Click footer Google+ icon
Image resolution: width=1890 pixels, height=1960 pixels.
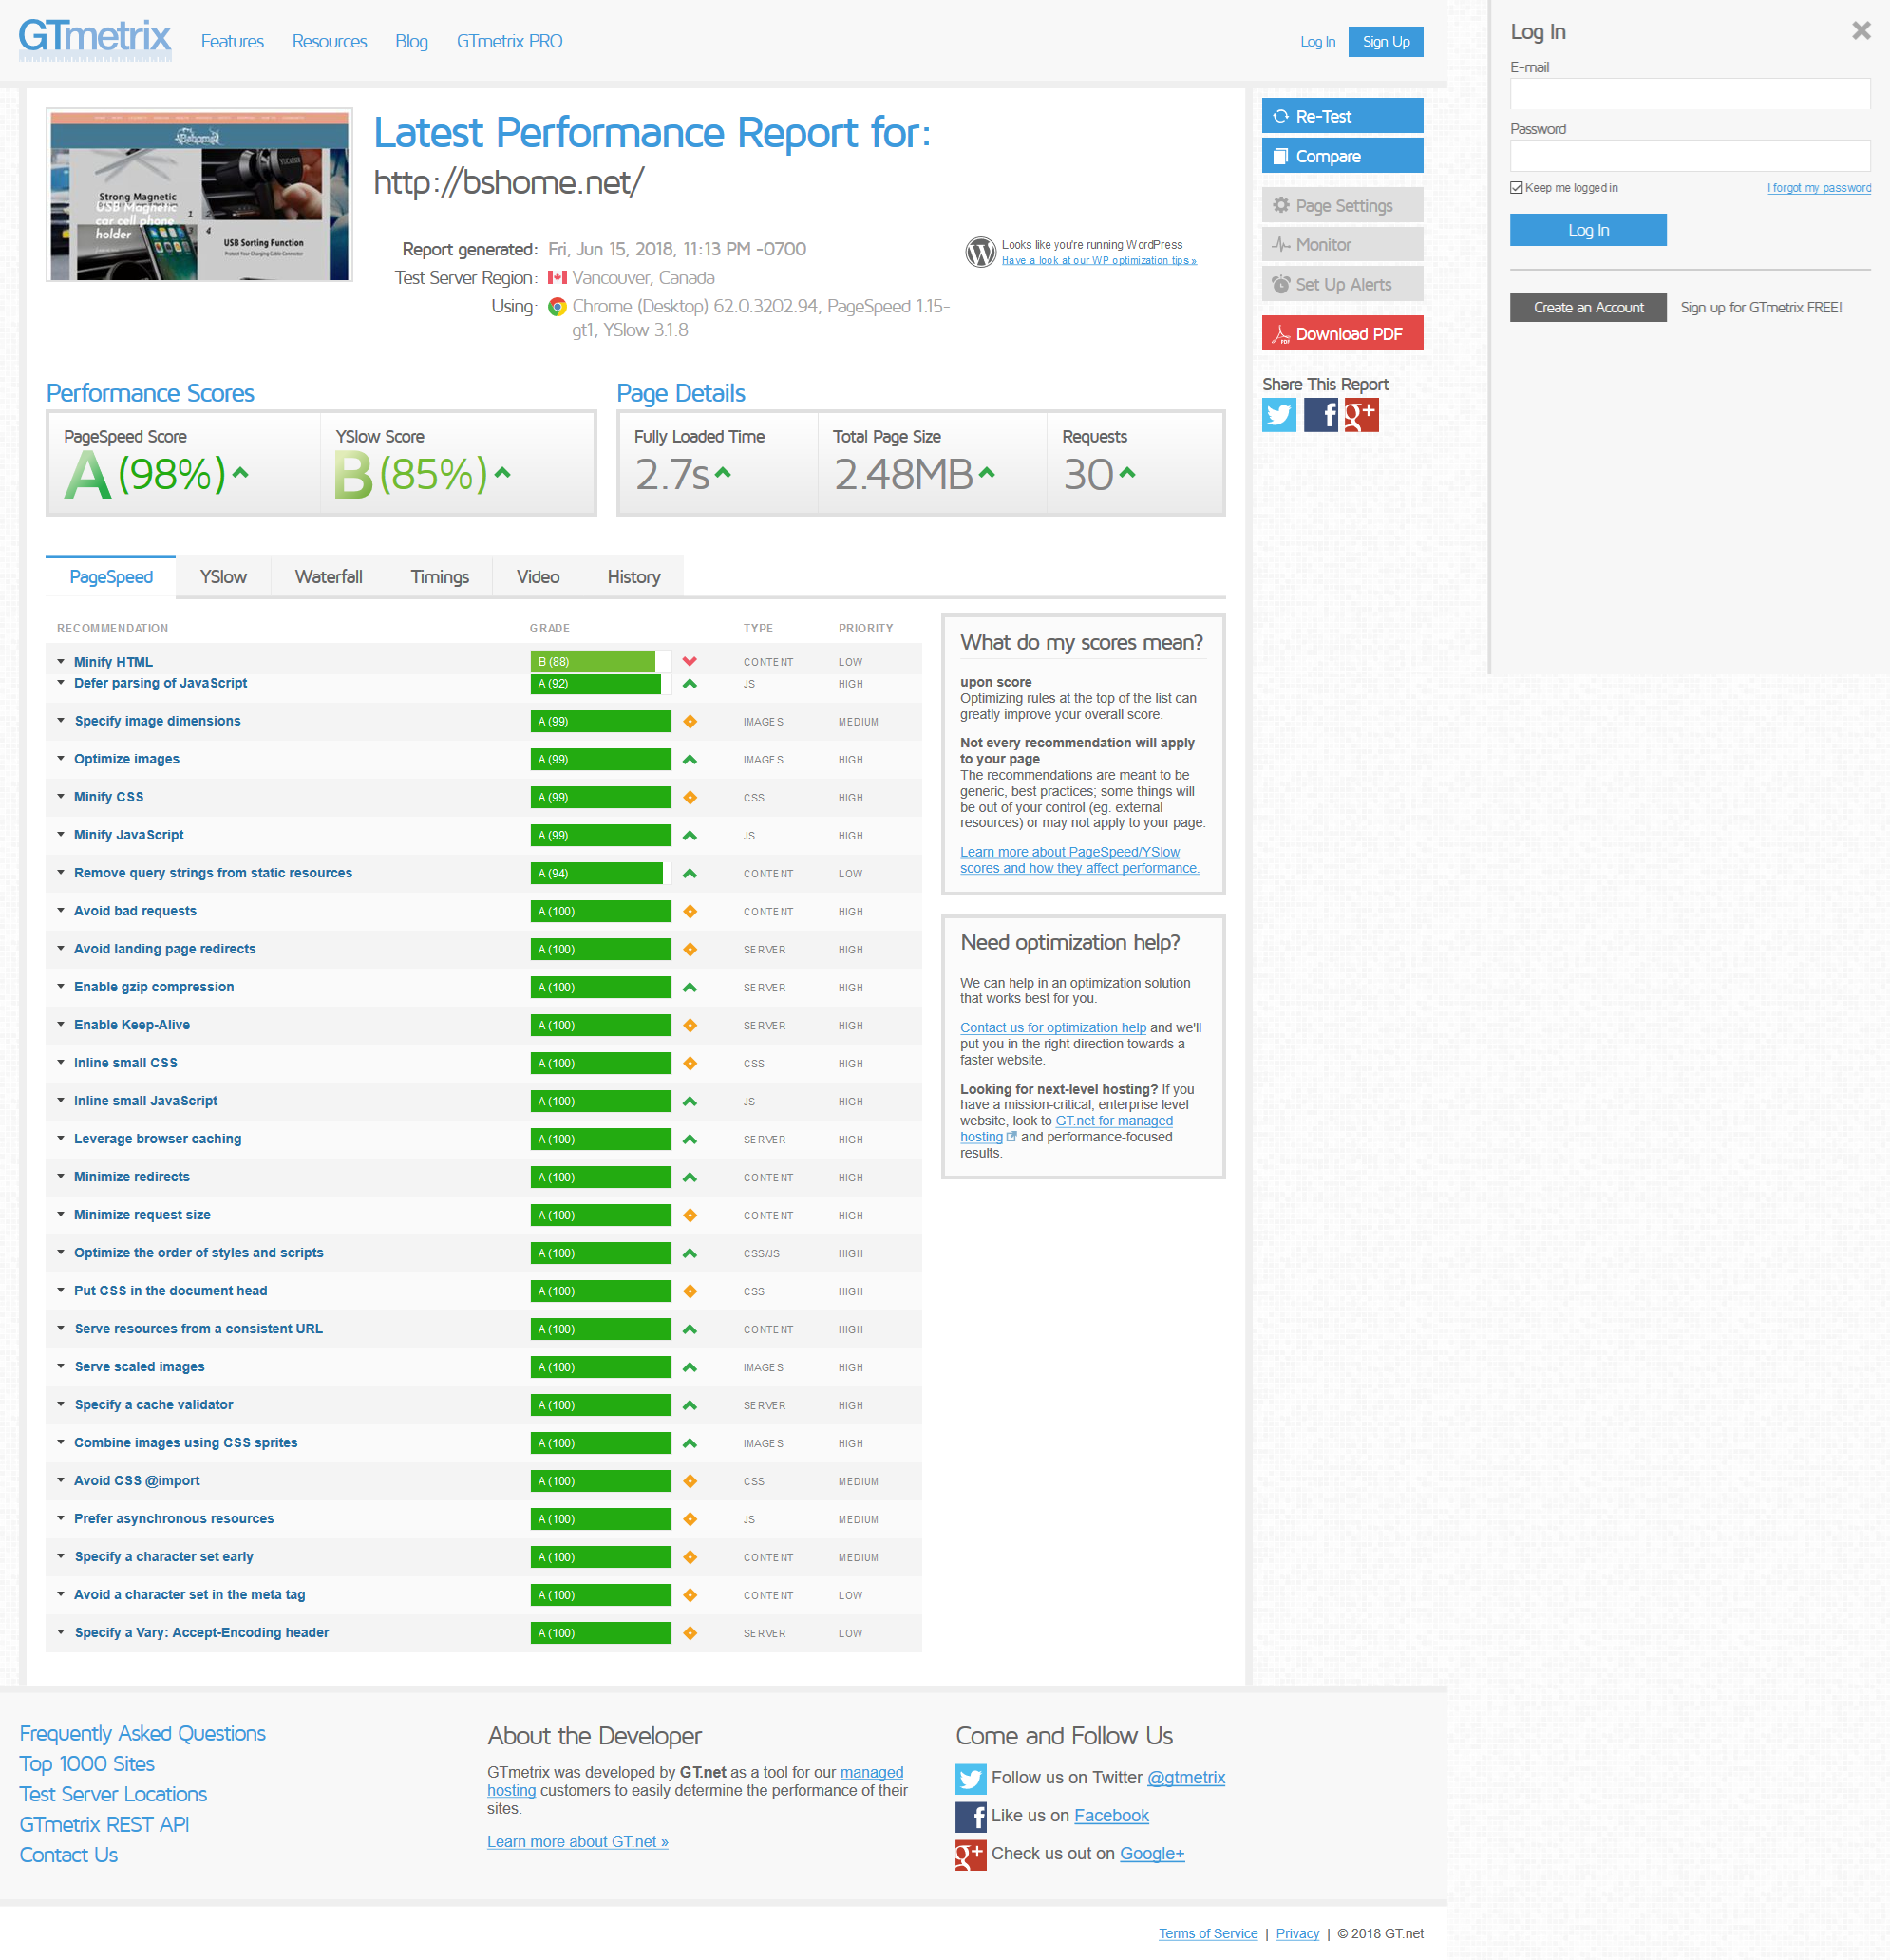click(x=971, y=1855)
